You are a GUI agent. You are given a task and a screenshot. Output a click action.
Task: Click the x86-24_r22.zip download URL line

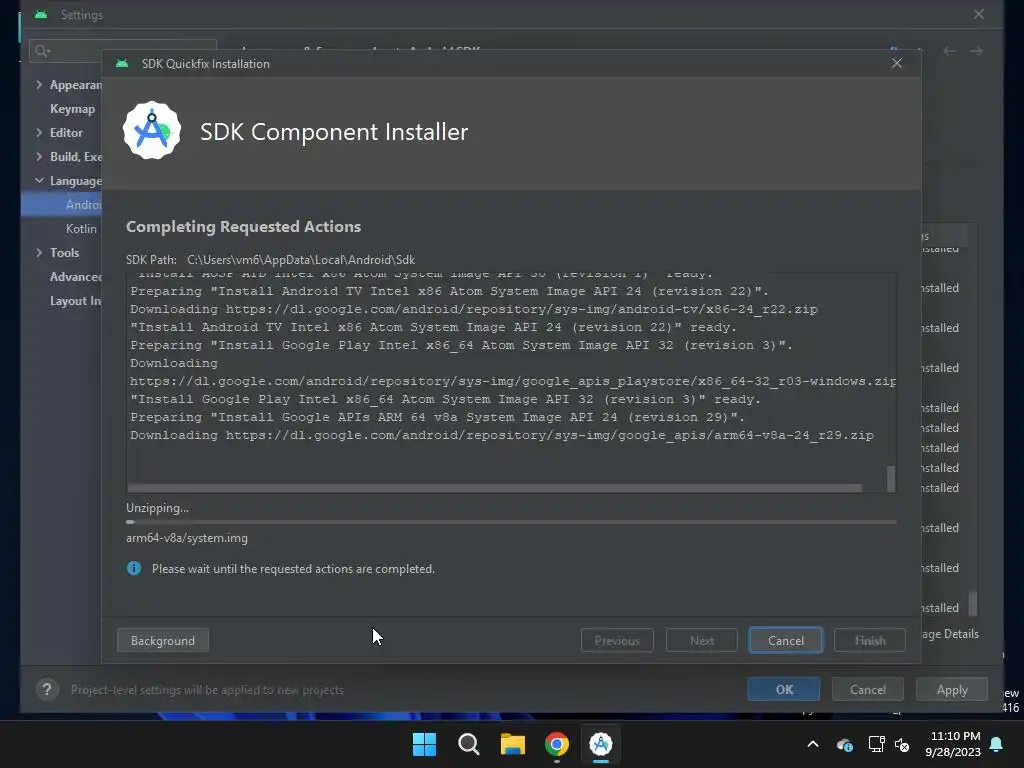tap(473, 309)
